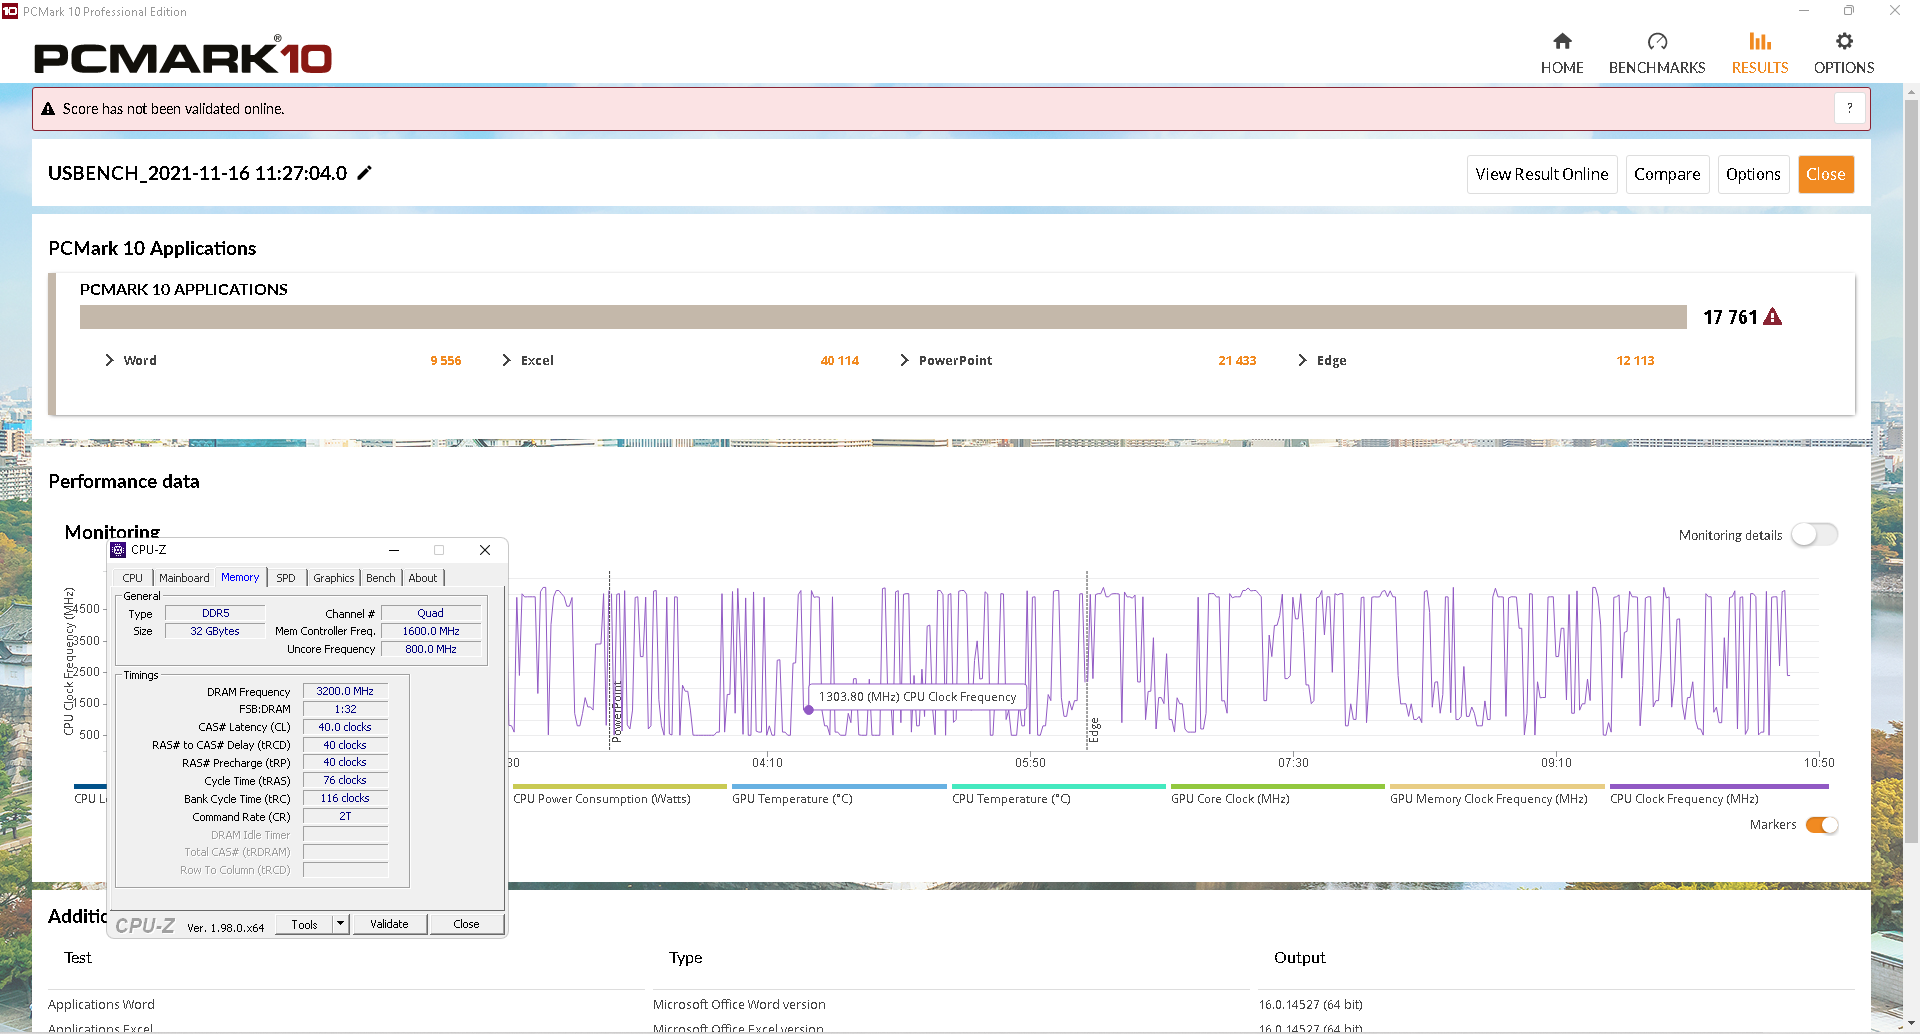Screen dimensions: 1920x1034
Task: Go to the Home section
Action: pos(1561,52)
